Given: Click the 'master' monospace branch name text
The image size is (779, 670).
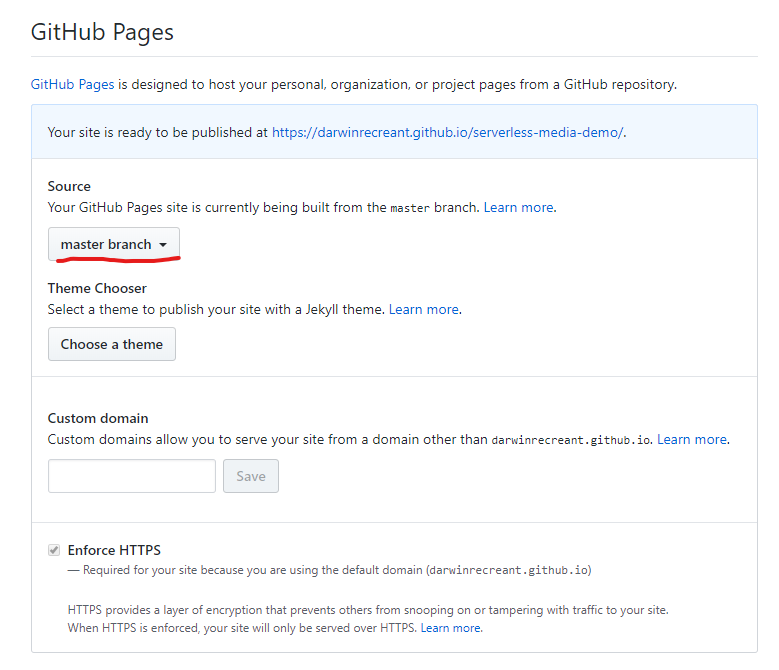Looking at the screenshot, I should click(x=410, y=208).
